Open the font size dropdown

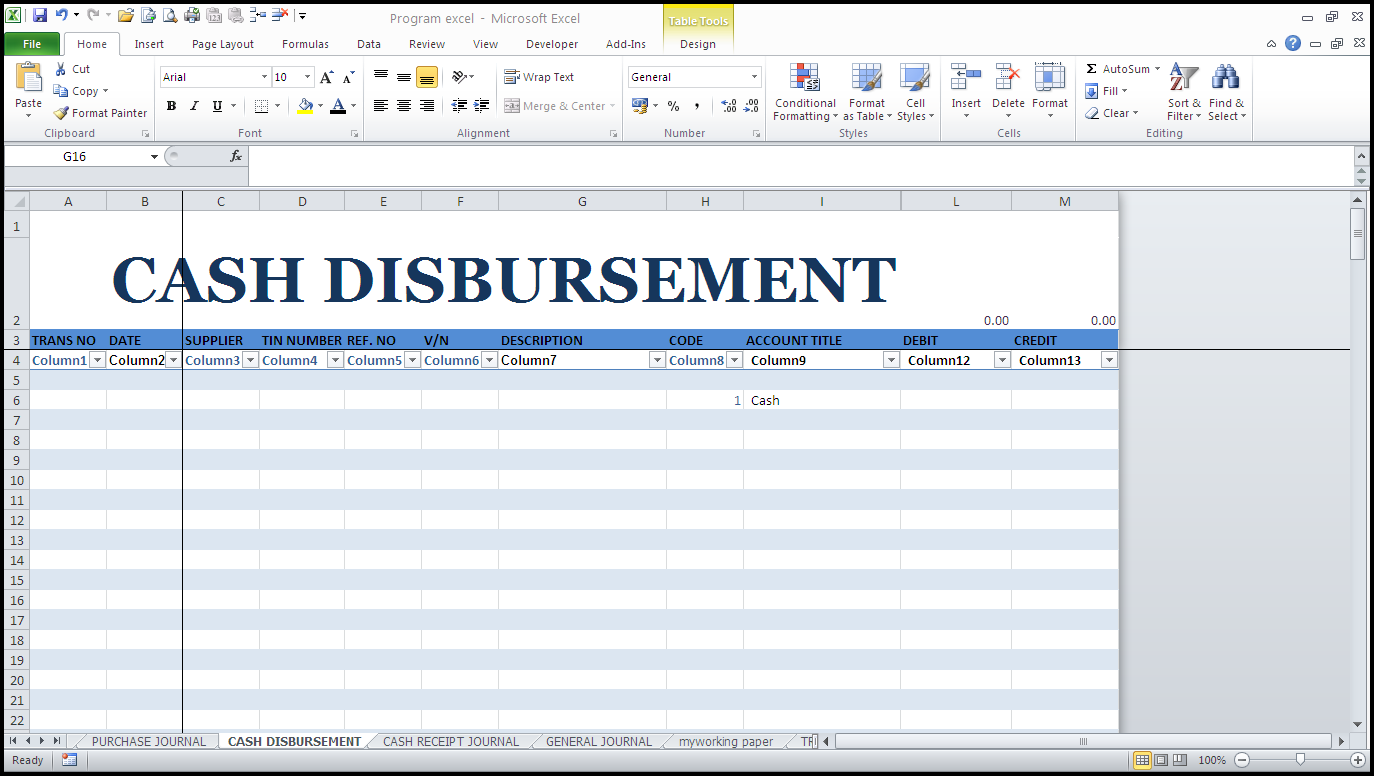pyautogui.click(x=305, y=76)
